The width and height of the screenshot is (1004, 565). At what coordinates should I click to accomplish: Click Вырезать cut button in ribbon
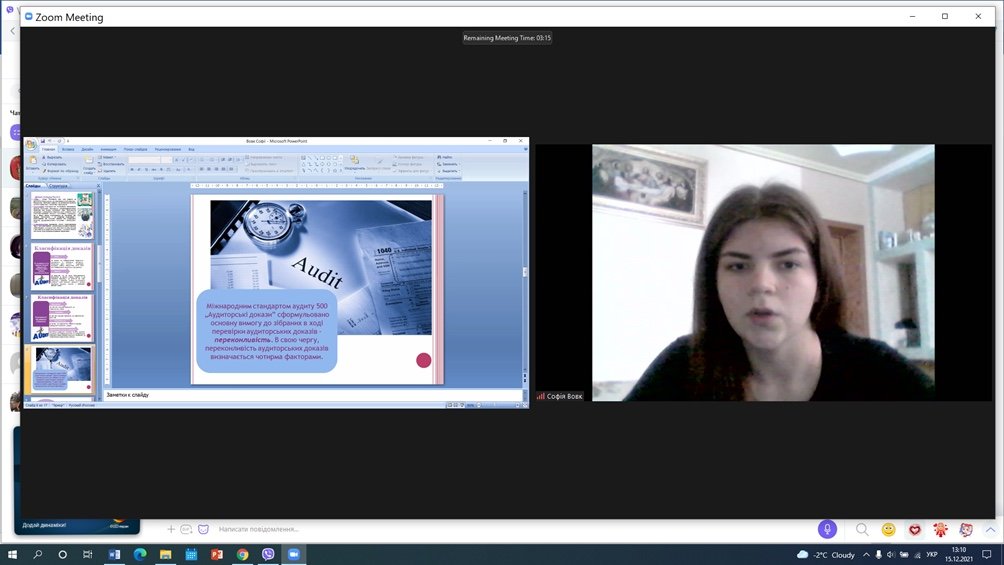coord(53,157)
